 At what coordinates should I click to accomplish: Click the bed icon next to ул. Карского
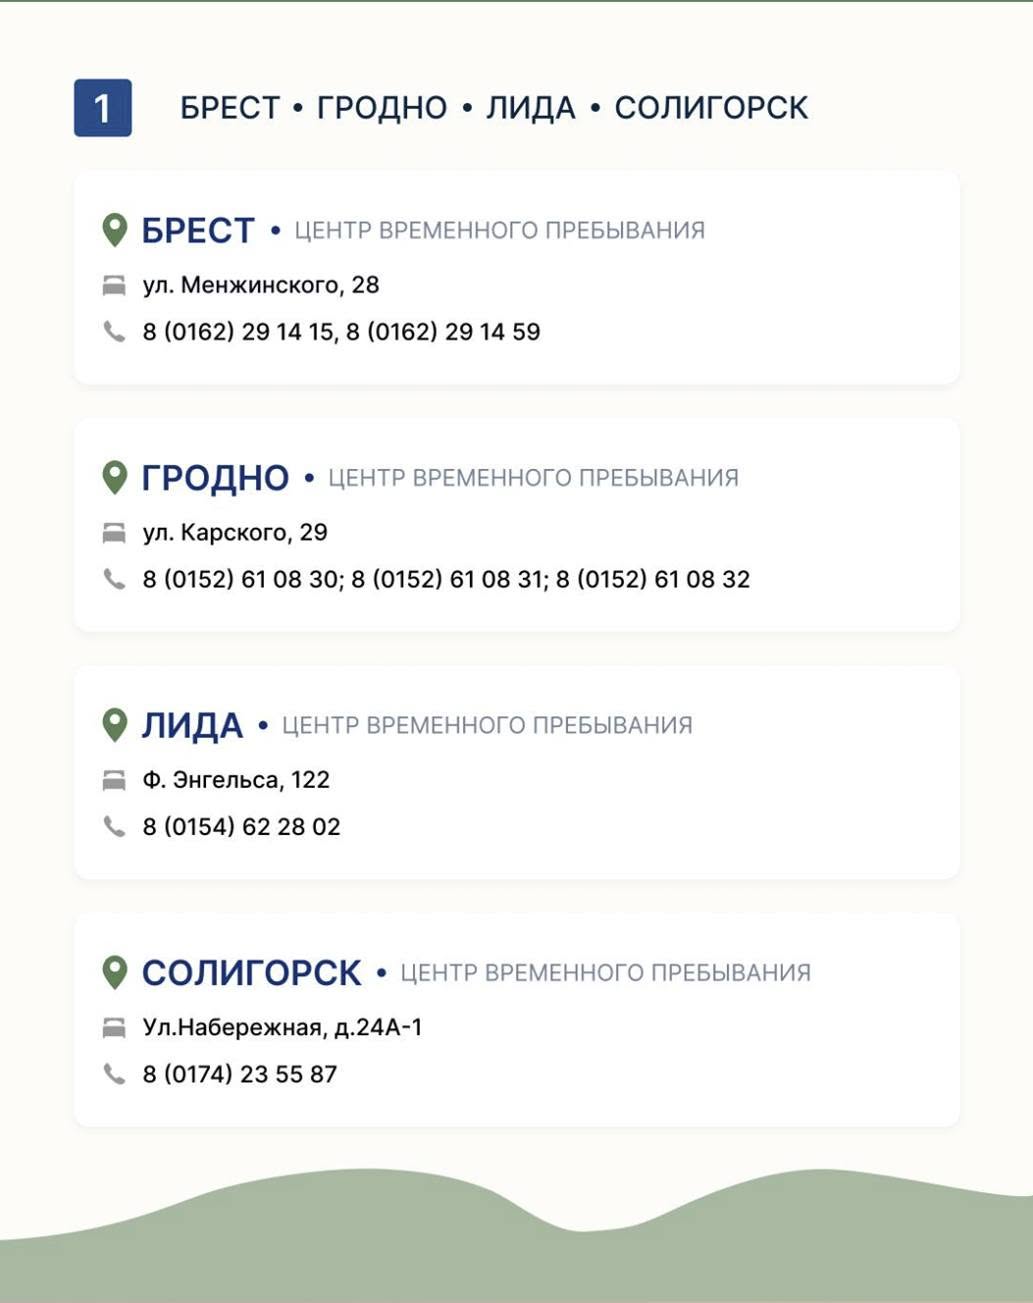point(114,533)
